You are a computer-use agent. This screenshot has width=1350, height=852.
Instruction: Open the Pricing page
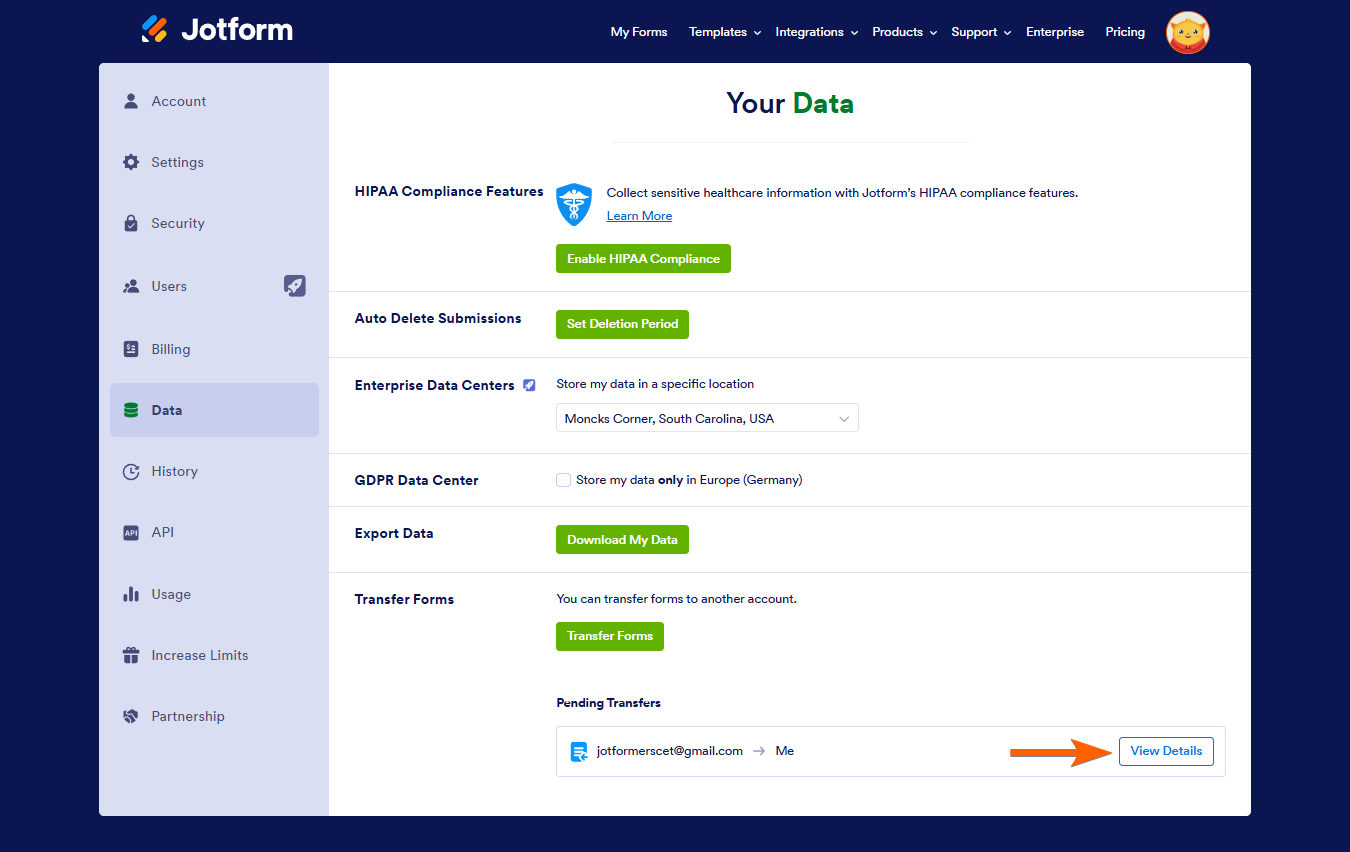click(x=1125, y=32)
